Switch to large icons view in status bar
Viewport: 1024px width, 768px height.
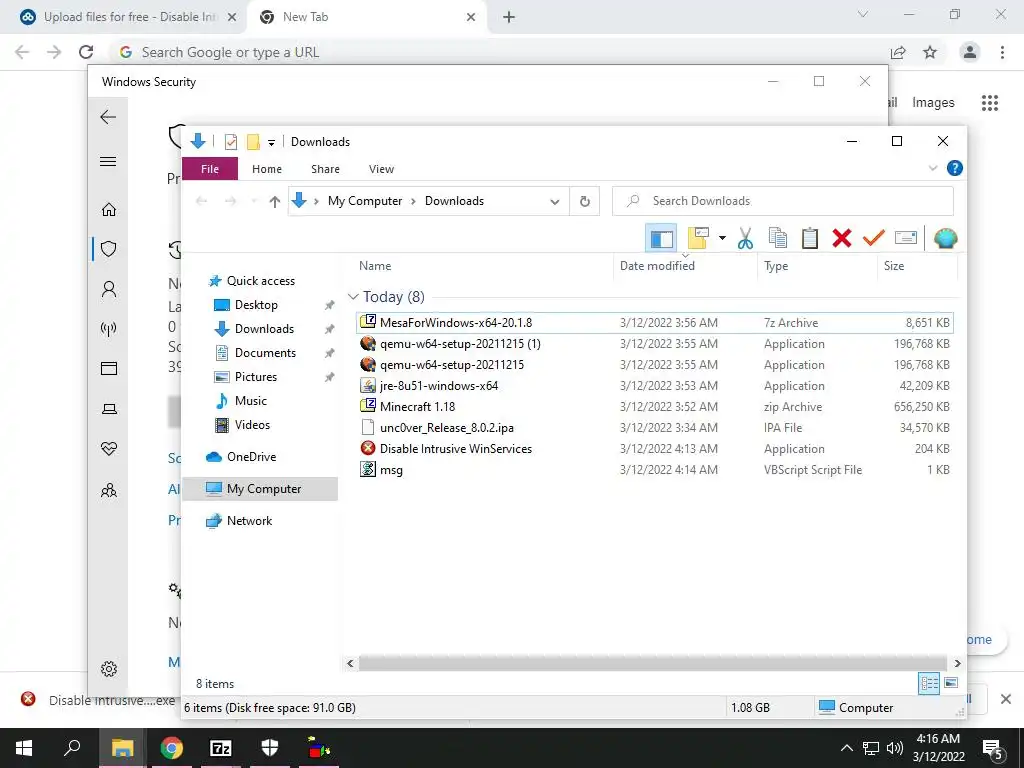pos(951,683)
